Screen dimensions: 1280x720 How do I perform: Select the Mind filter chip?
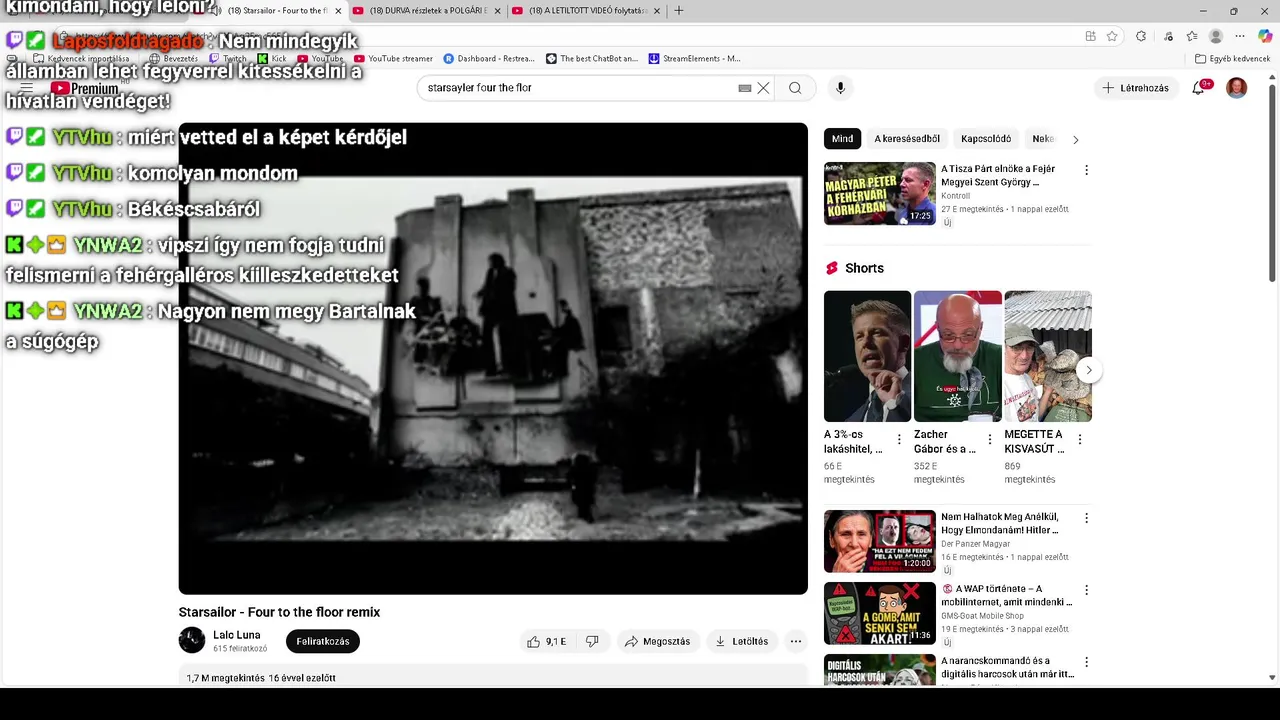[843, 139]
